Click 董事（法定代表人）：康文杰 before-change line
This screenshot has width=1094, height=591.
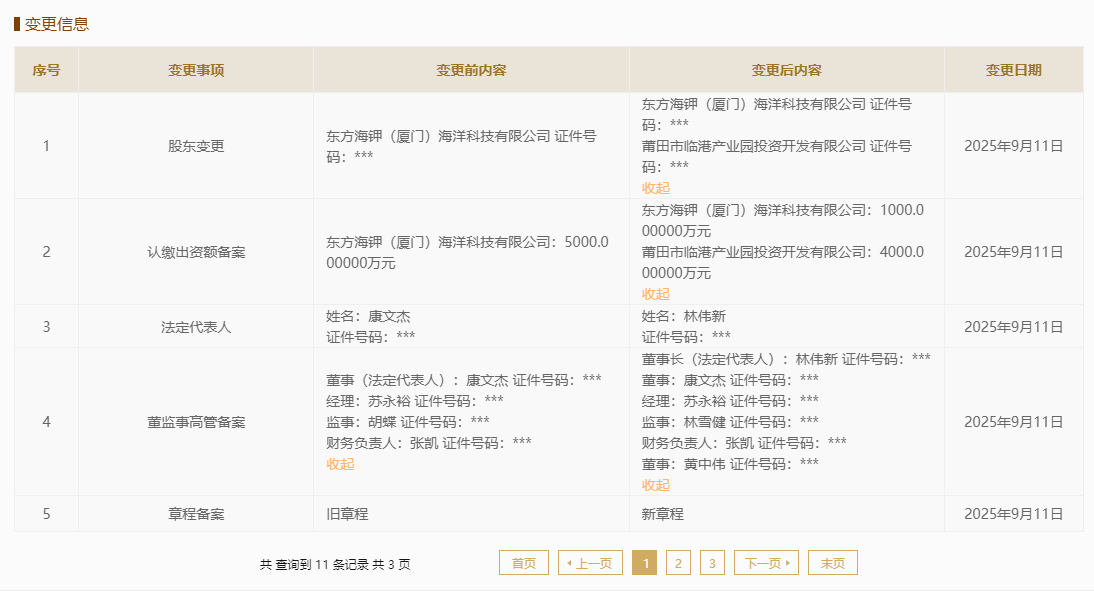pyautogui.click(x=463, y=380)
